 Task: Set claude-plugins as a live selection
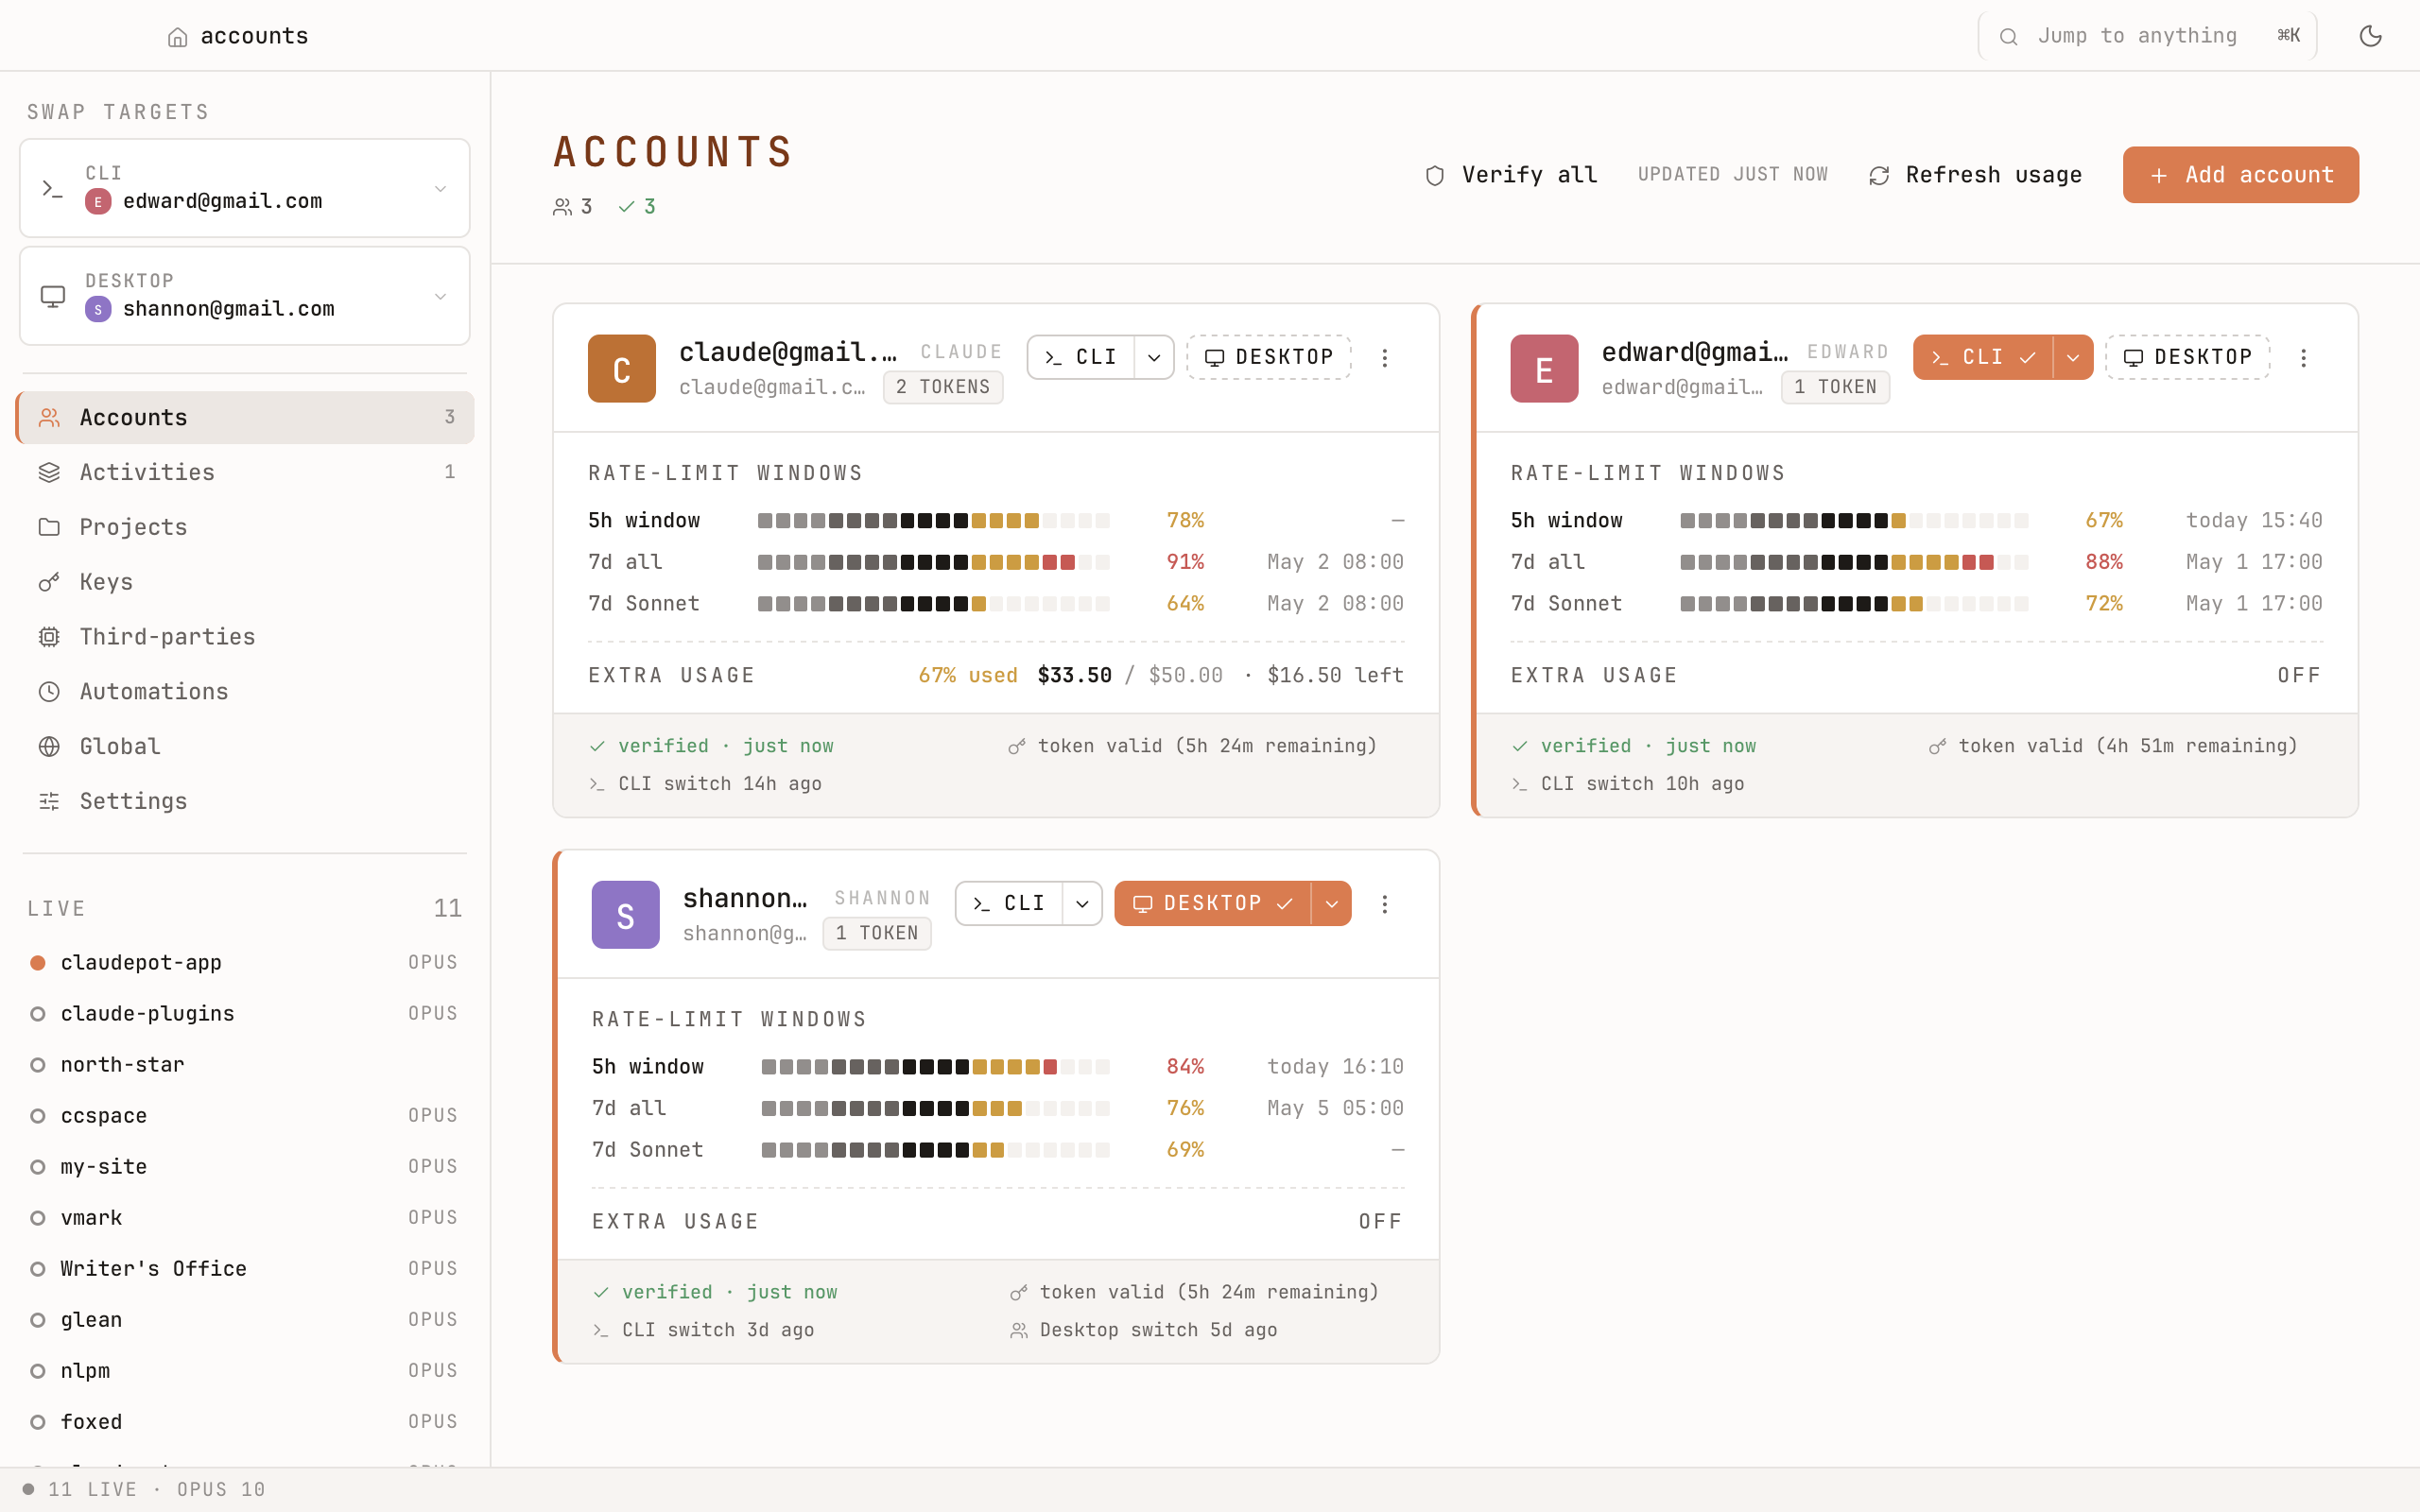click(147, 1013)
